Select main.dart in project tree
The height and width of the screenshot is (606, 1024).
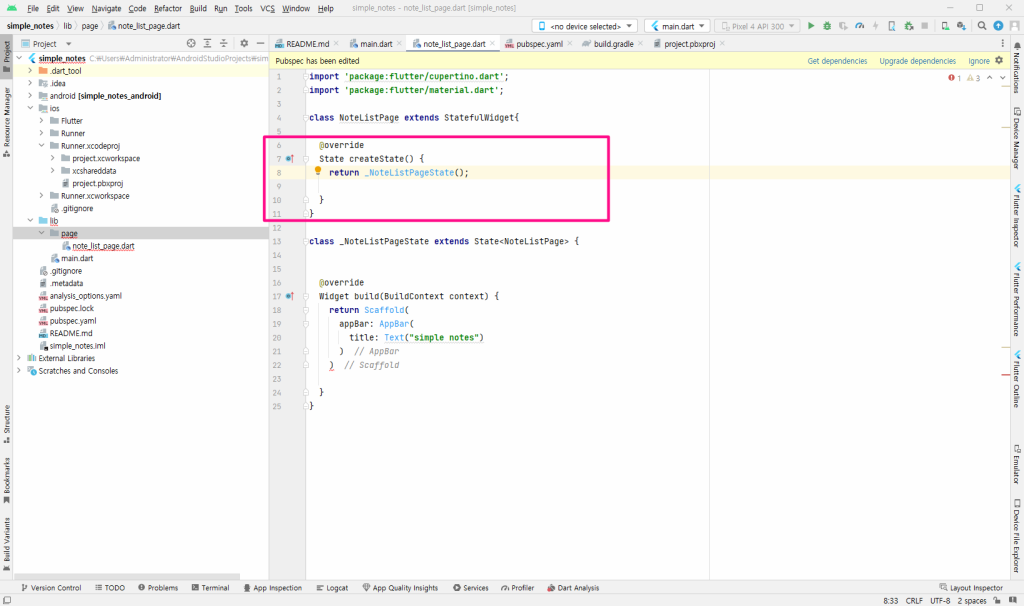click(76, 258)
